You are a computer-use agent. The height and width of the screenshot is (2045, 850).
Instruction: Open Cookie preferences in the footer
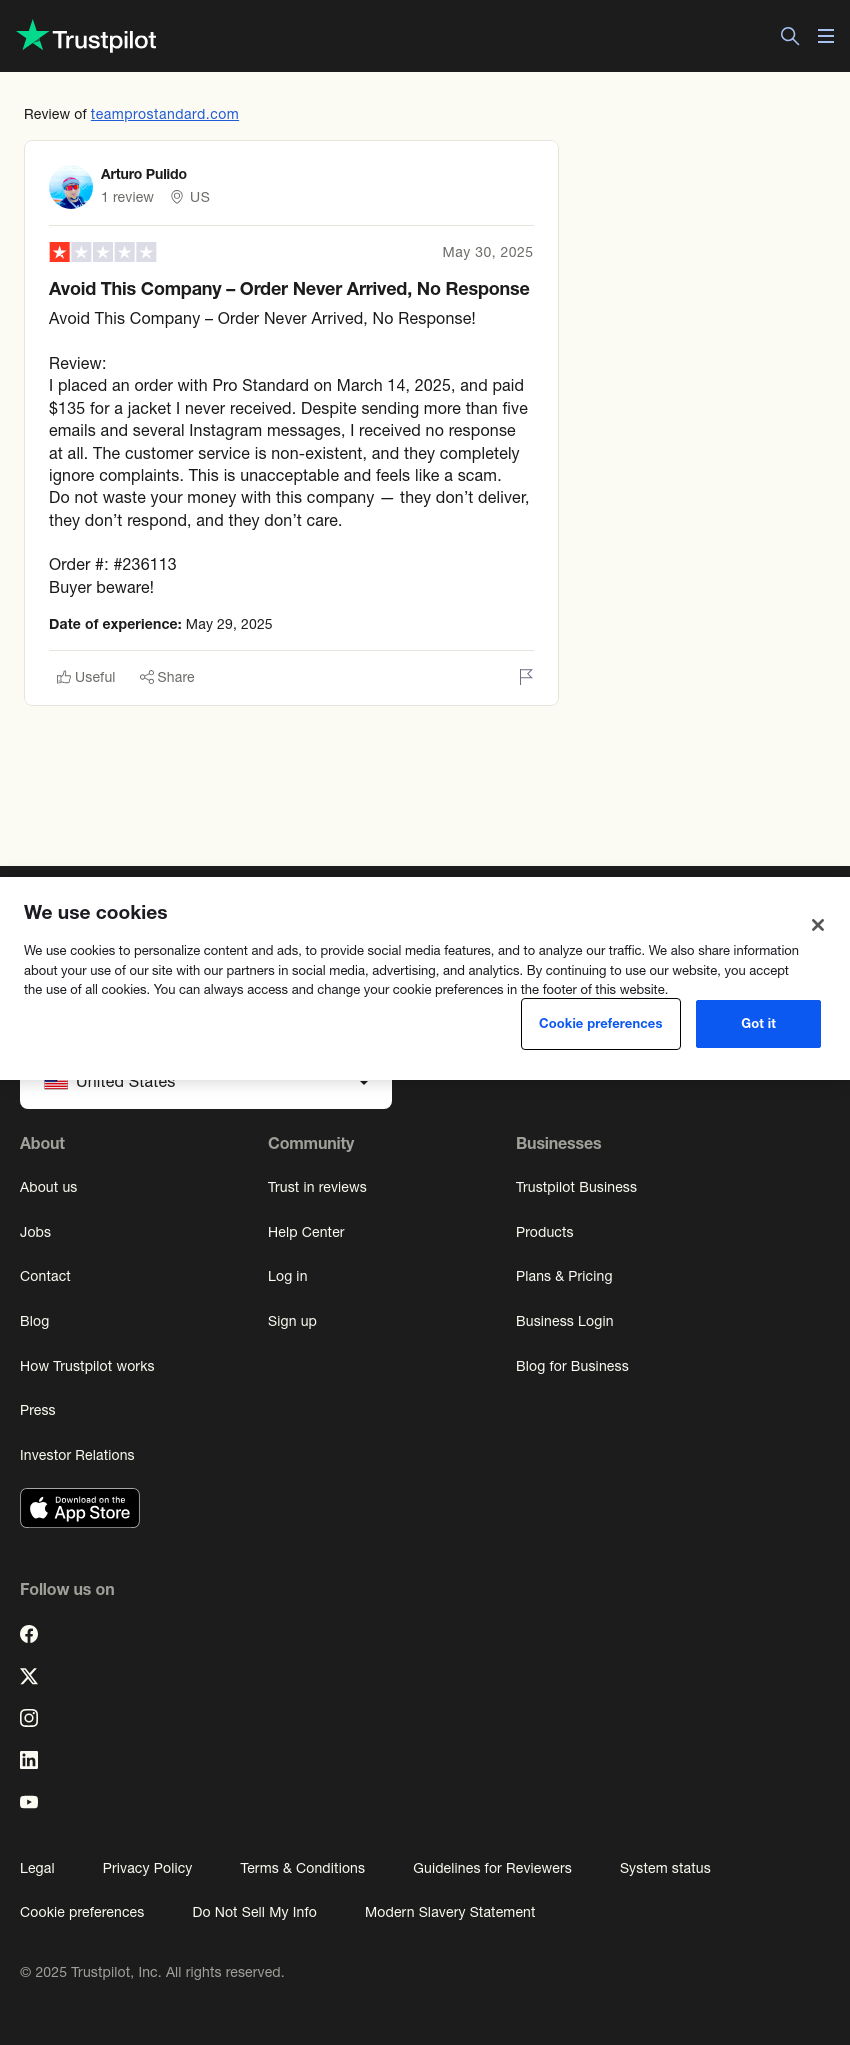(82, 1912)
